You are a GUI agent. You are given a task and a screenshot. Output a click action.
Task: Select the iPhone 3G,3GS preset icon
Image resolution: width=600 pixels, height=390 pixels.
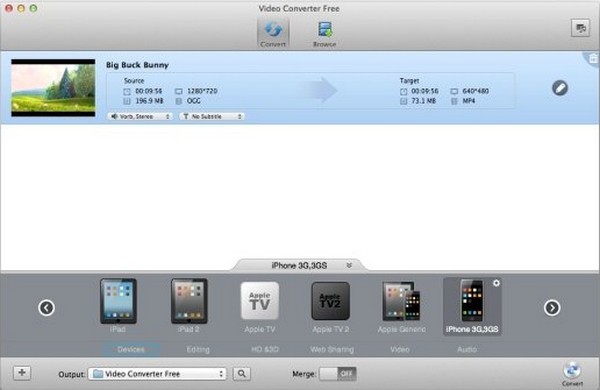tap(472, 306)
